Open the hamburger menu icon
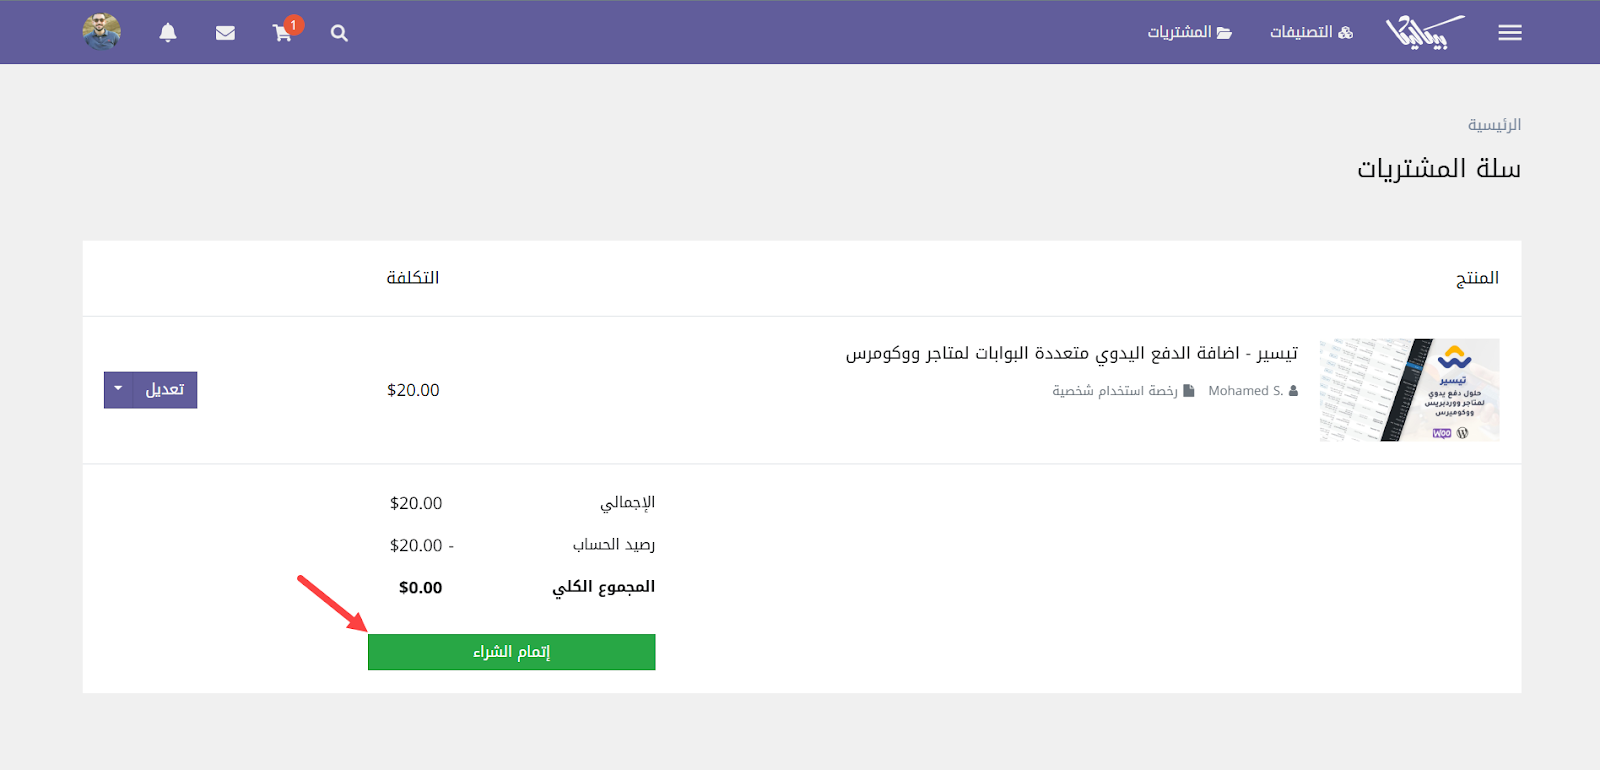Screen dimensions: 1600x770 pos(1509,33)
